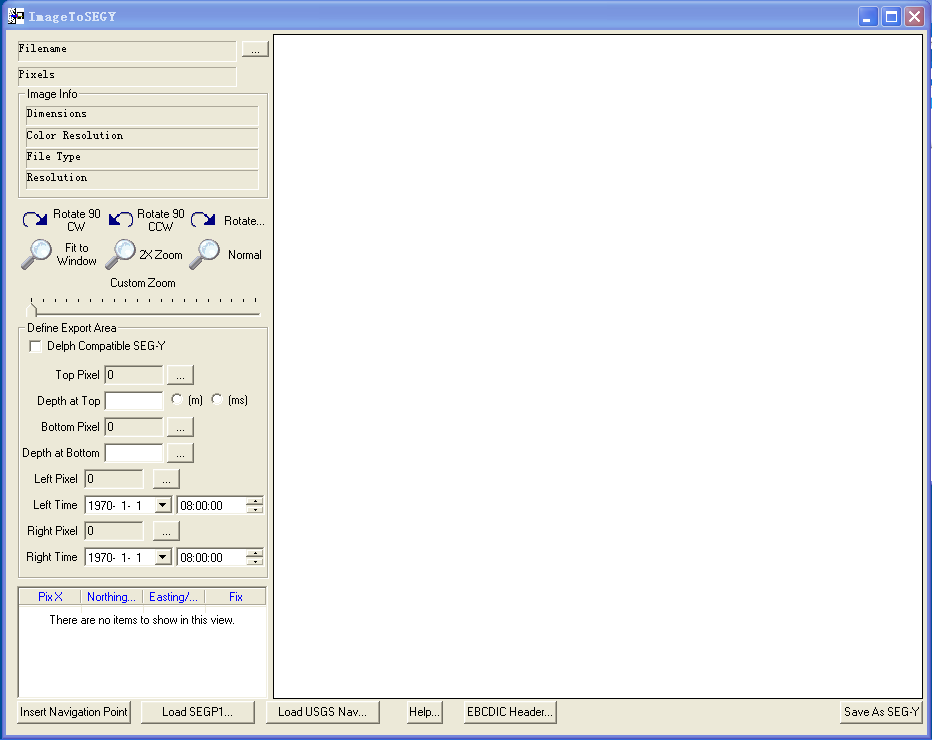Click Load SEGP1... button
This screenshot has width=932, height=740.
tap(197, 712)
